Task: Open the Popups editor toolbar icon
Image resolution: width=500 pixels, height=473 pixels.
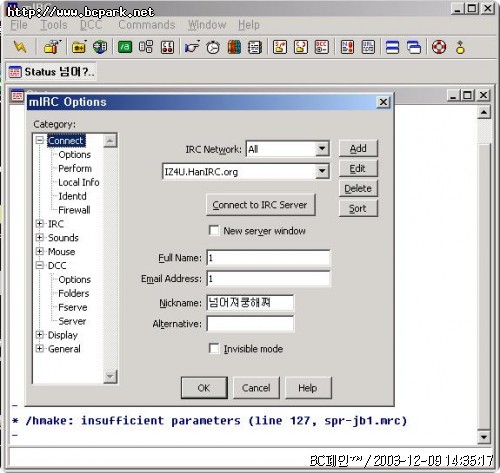Action: point(146,47)
